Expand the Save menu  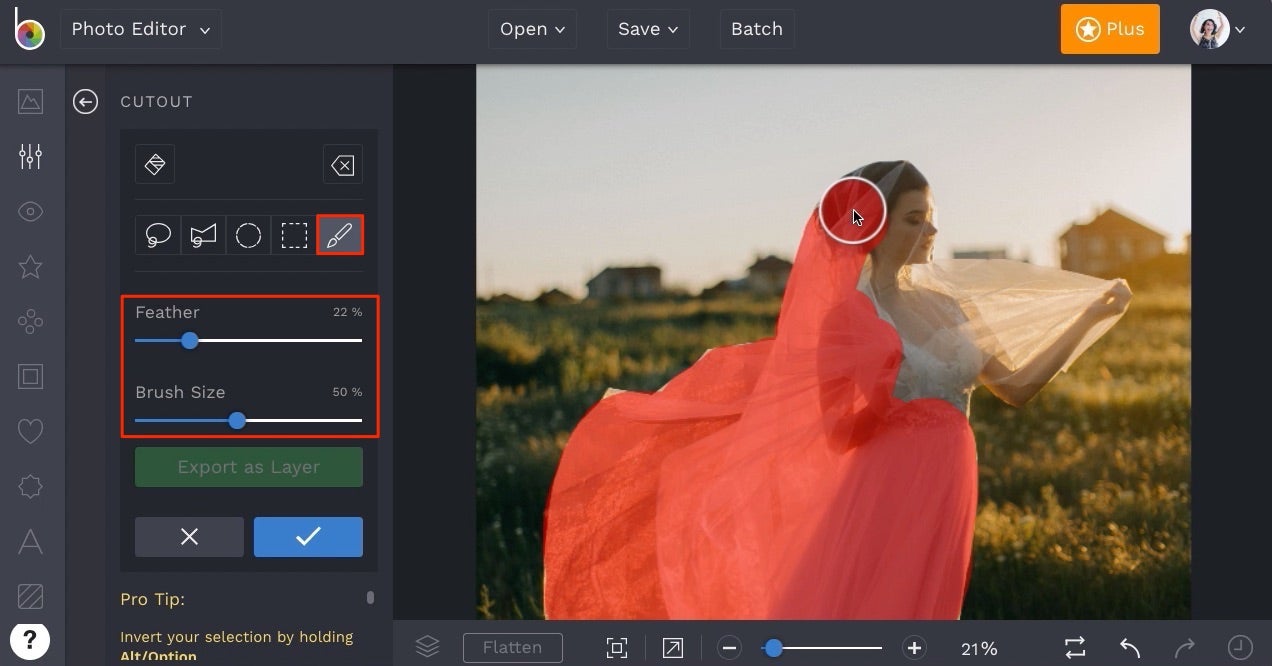648,29
